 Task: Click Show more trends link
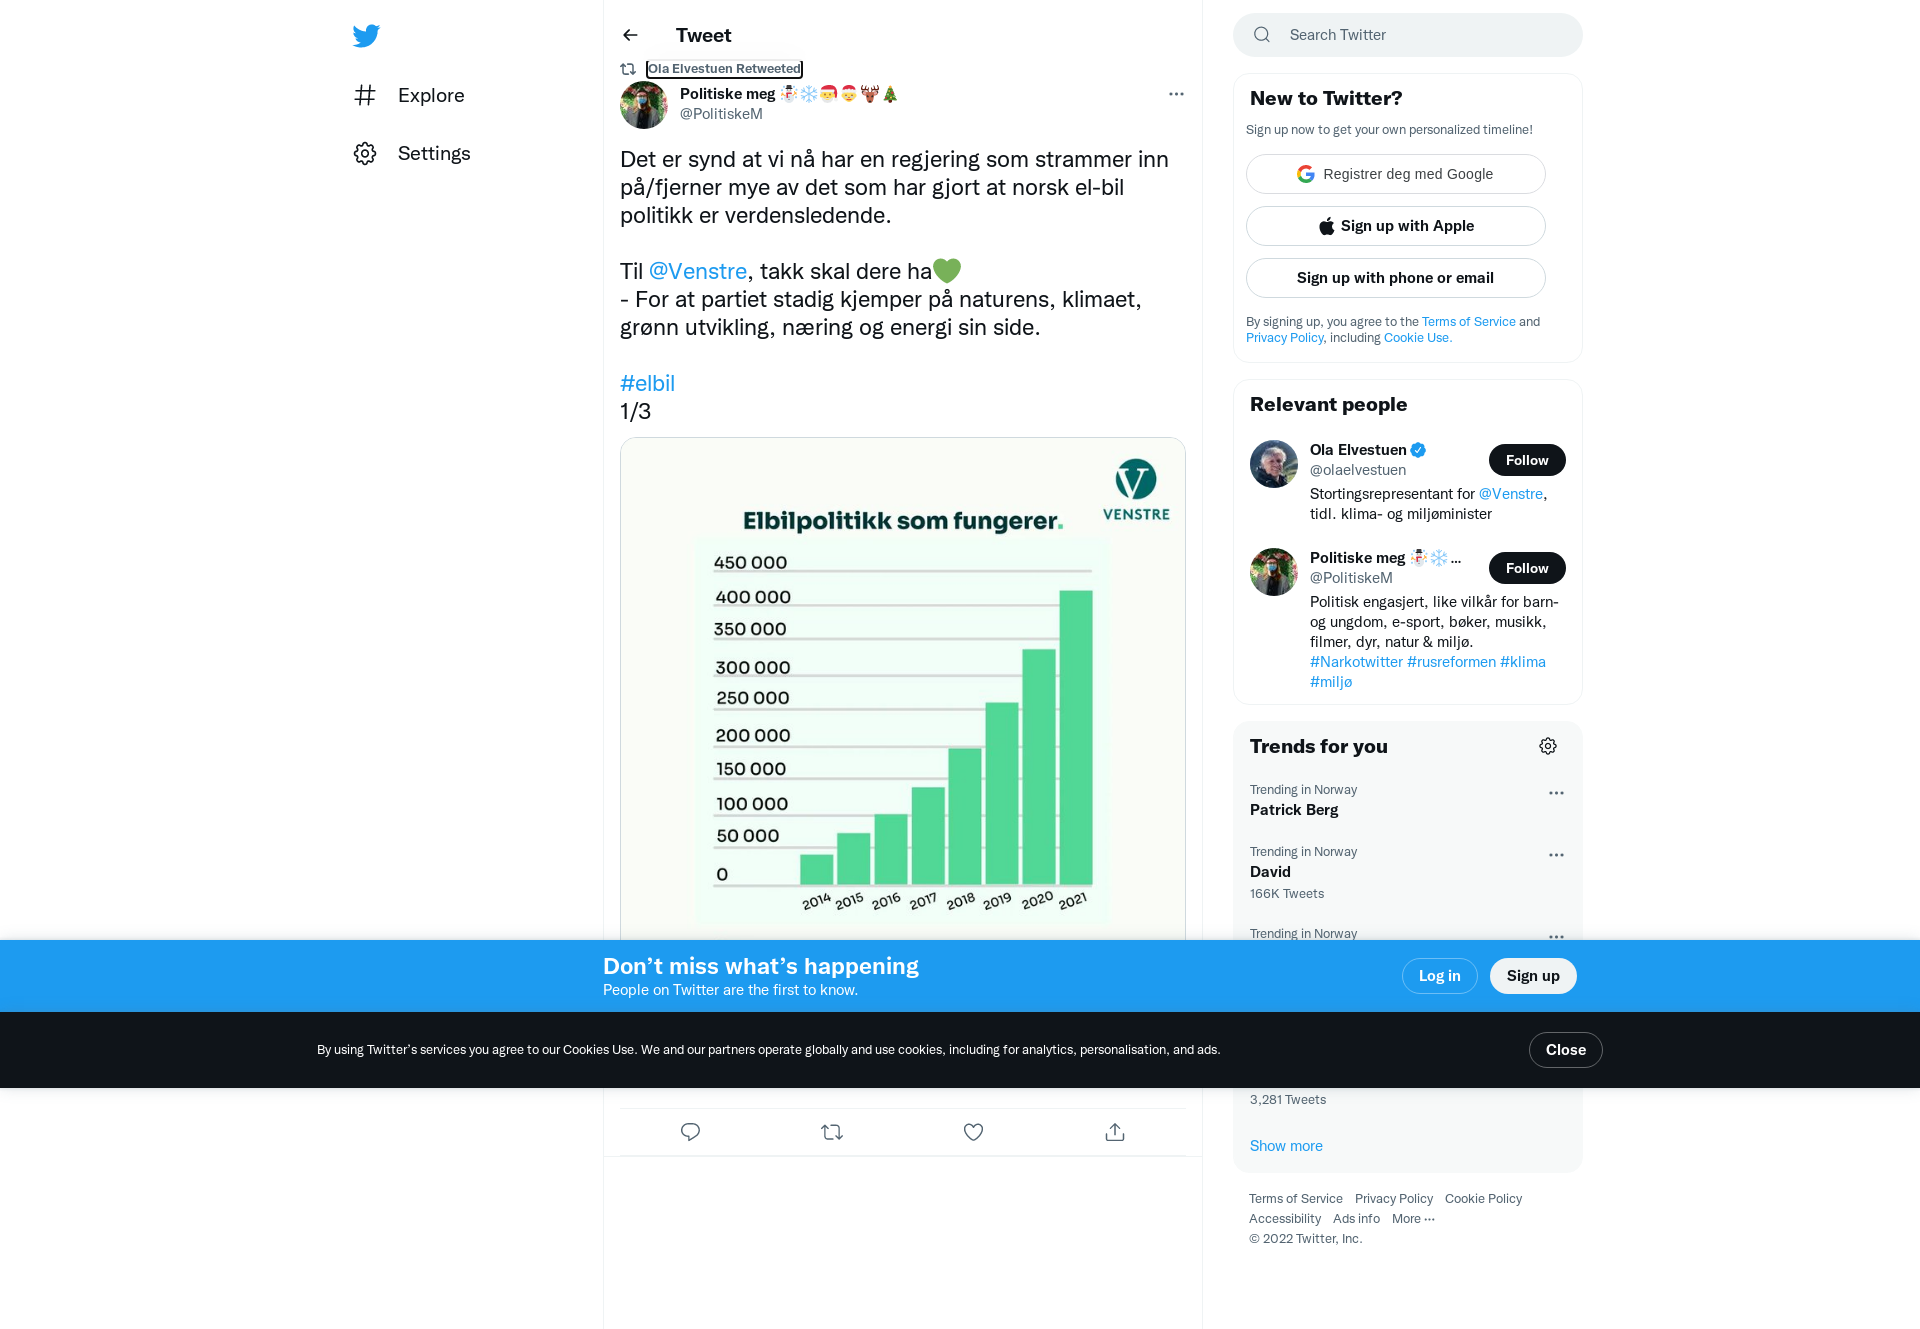click(x=1286, y=1146)
